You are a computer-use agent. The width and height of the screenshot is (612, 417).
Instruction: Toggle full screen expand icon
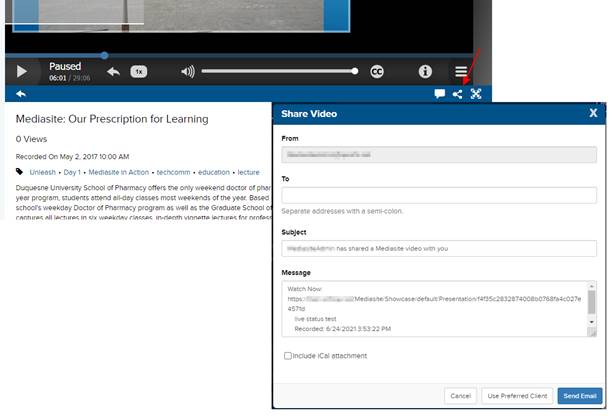click(476, 94)
